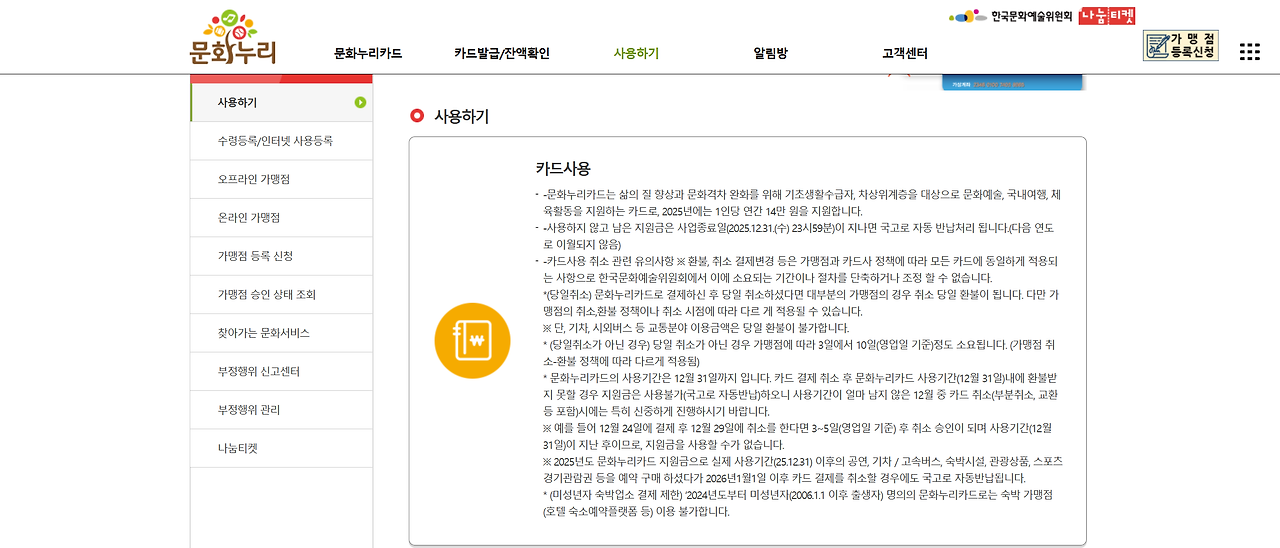Open 나눔티켓 in the sidebar
The image size is (1280, 548).
[281, 448]
